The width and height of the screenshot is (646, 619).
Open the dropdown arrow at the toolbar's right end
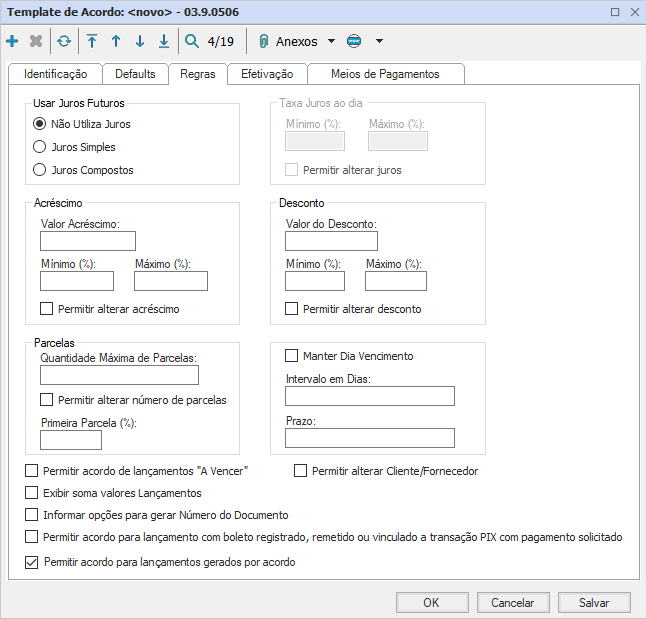click(x=379, y=42)
